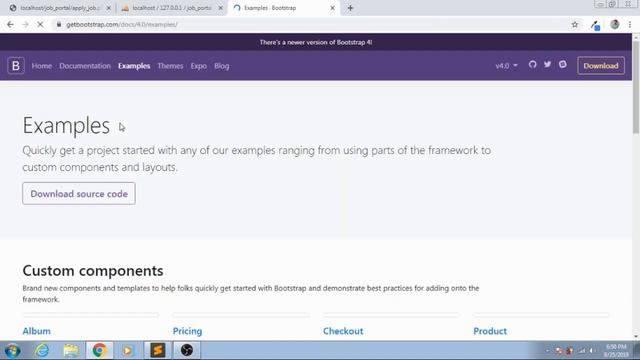Open OBS Studio taskbar icon
Viewport: 640px width, 360px height.
coord(187,351)
